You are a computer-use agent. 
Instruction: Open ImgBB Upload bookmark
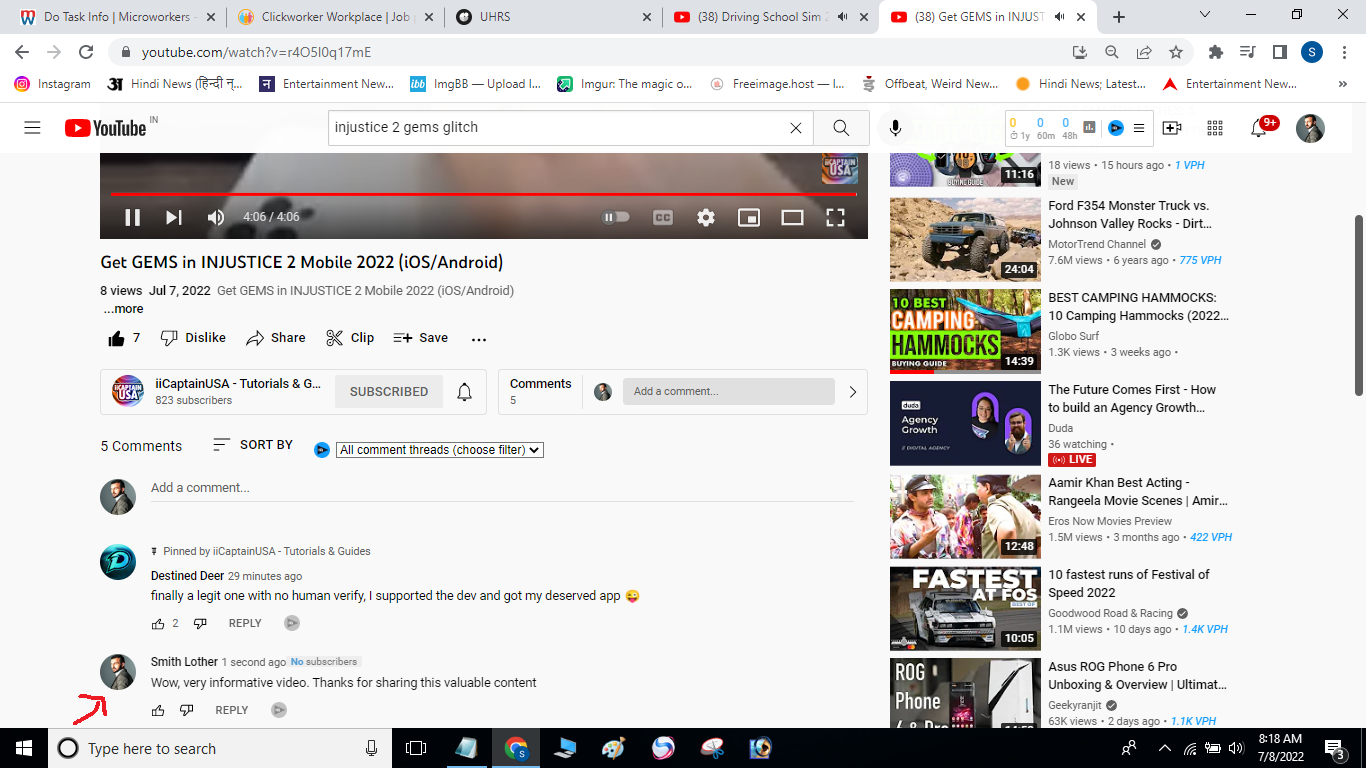tap(475, 84)
